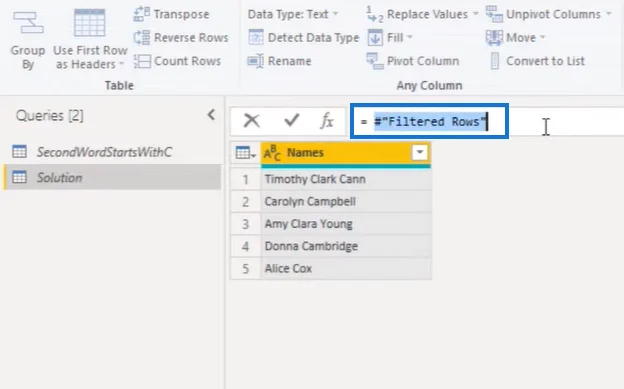The height and width of the screenshot is (389, 624).
Task: Open the Data Type: Text dropdown
Action: pyautogui.click(x=293, y=14)
